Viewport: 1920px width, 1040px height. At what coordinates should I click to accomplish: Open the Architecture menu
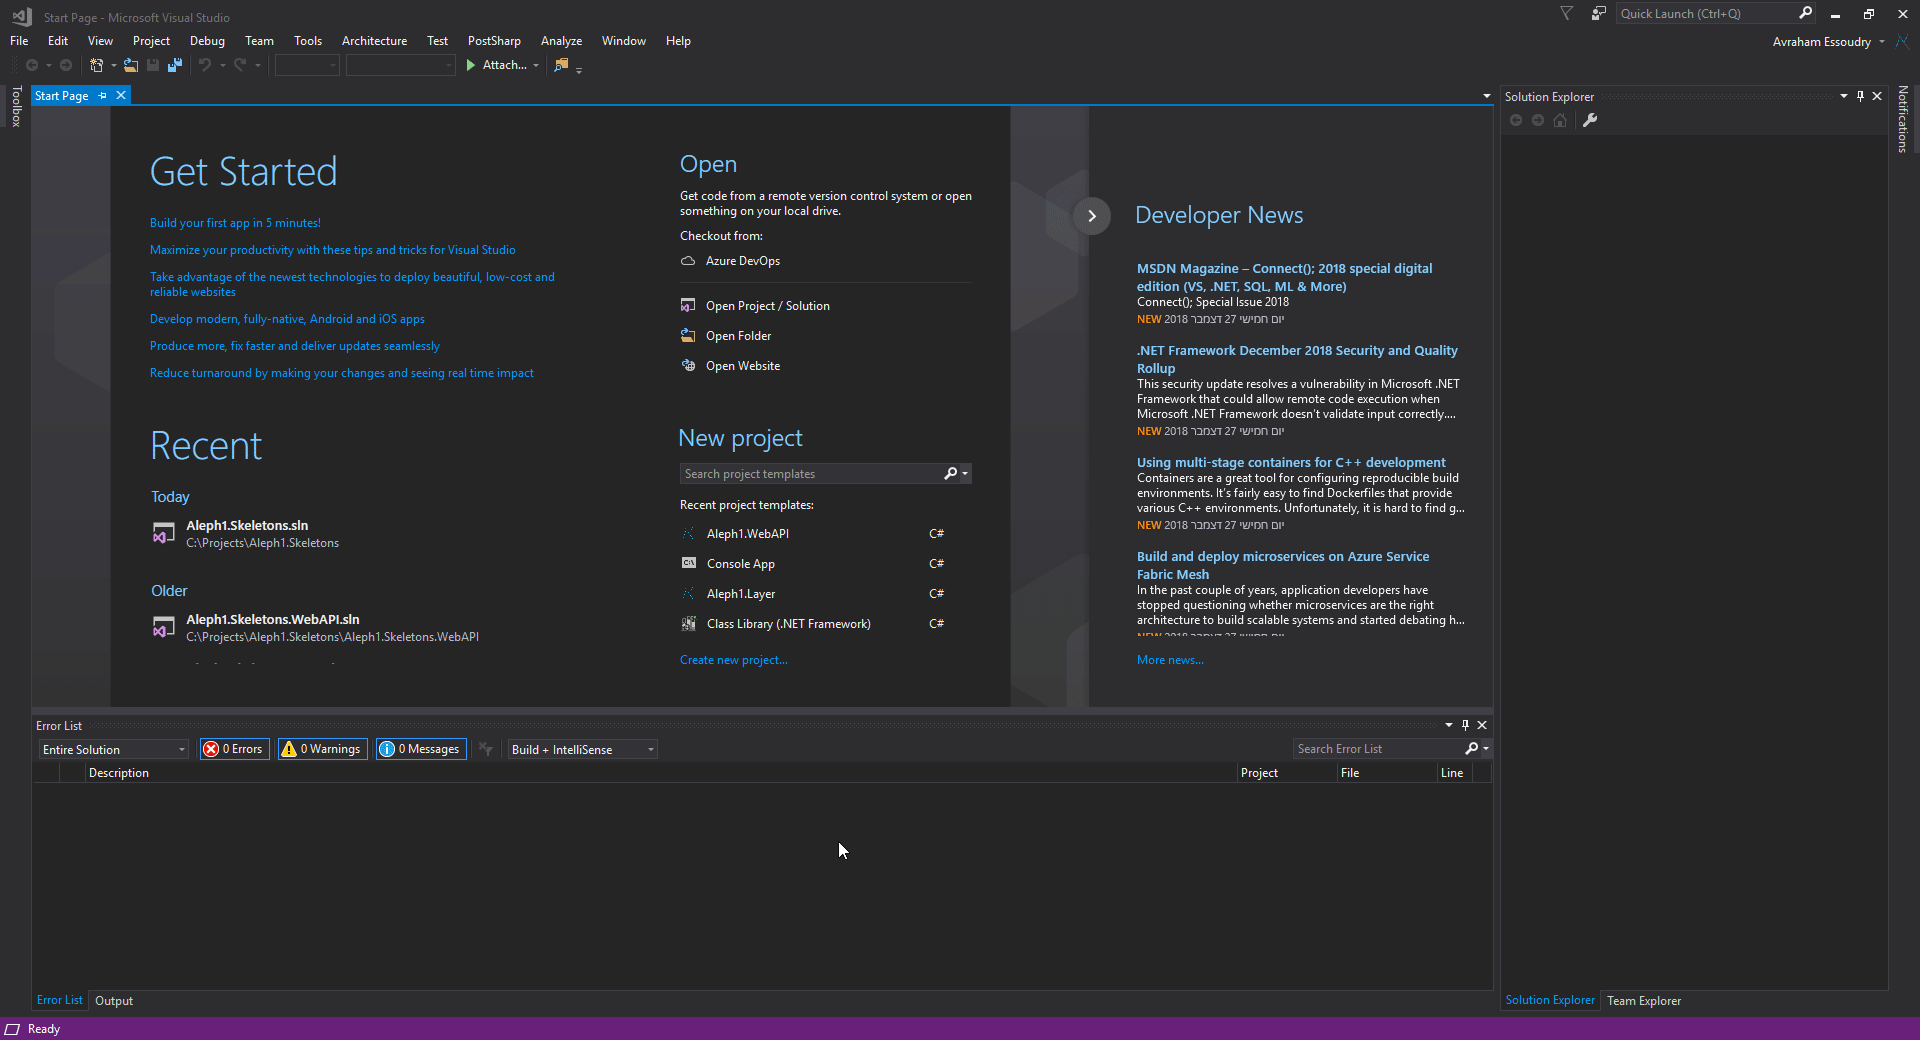(374, 41)
